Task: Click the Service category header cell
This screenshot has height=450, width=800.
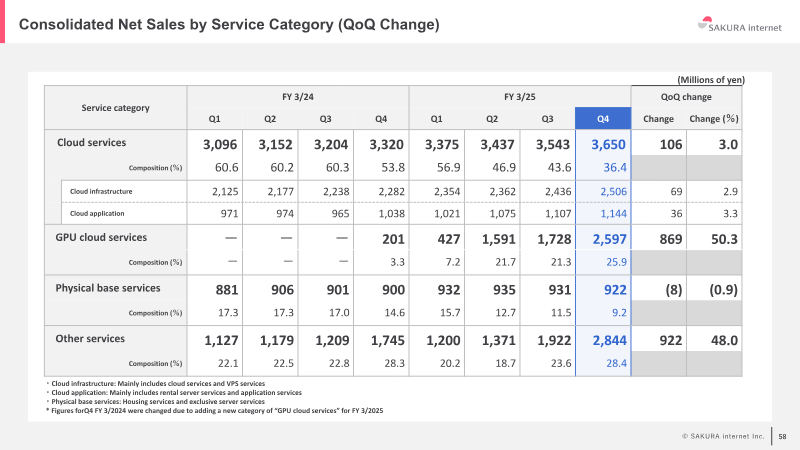Action: click(x=116, y=108)
